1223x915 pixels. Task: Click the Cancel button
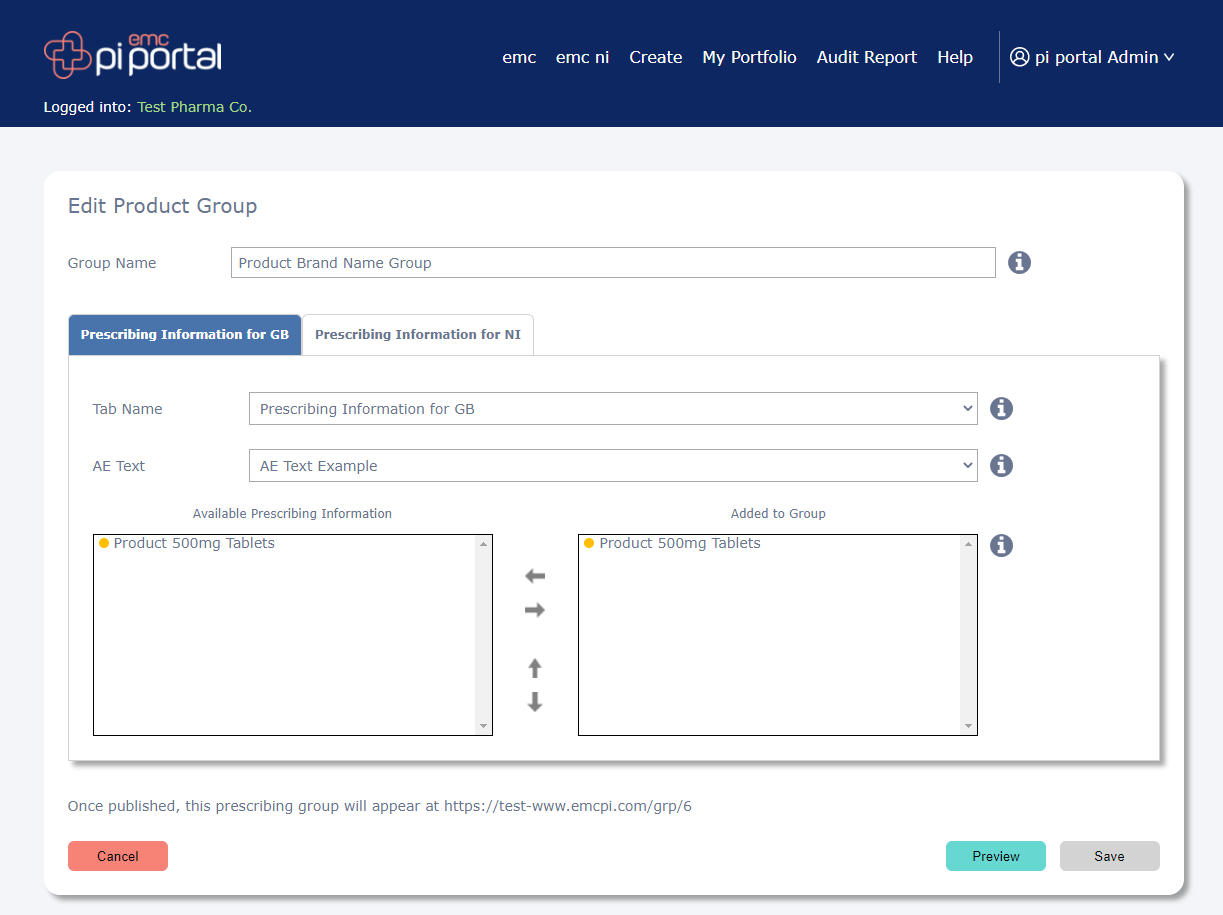coord(118,856)
